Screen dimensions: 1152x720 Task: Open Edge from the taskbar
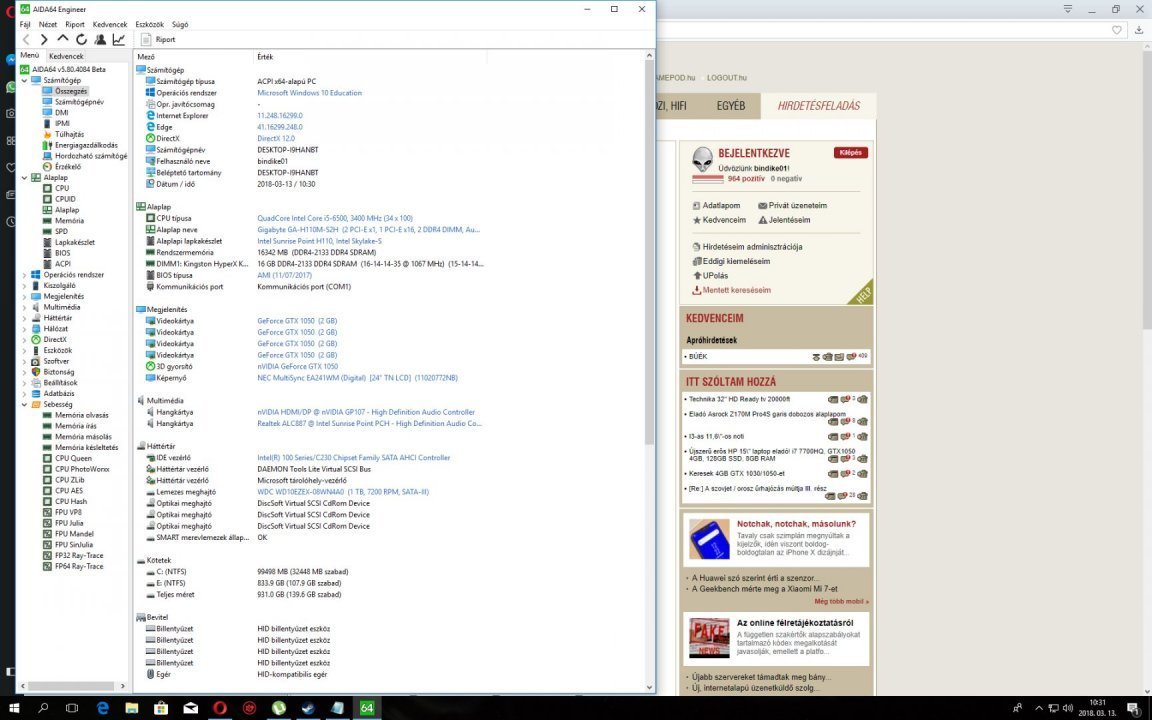102,708
